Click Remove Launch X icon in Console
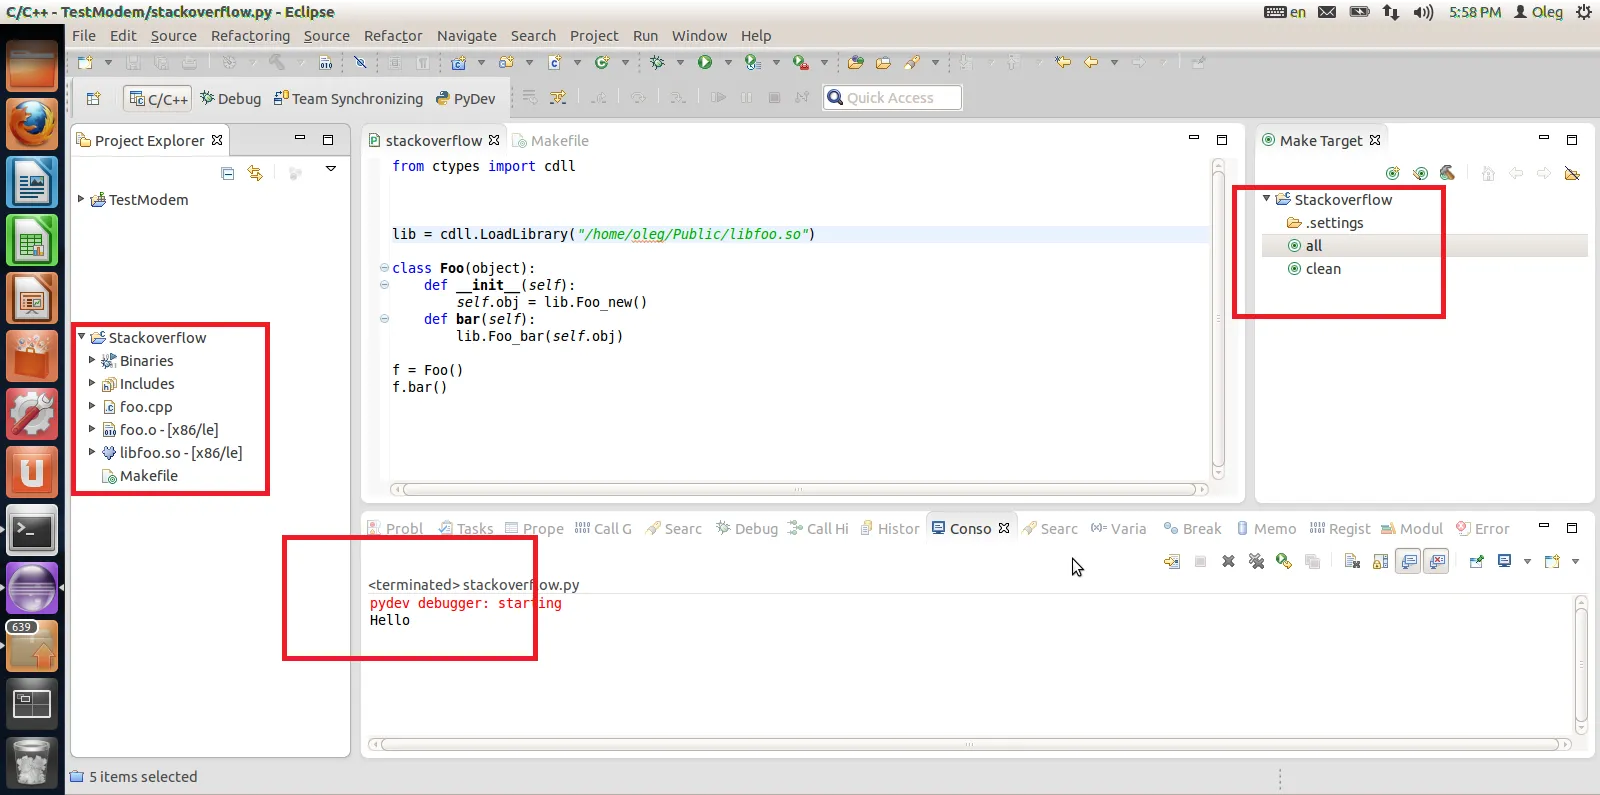Viewport: 1600px width, 795px height. pos(1228,561)
